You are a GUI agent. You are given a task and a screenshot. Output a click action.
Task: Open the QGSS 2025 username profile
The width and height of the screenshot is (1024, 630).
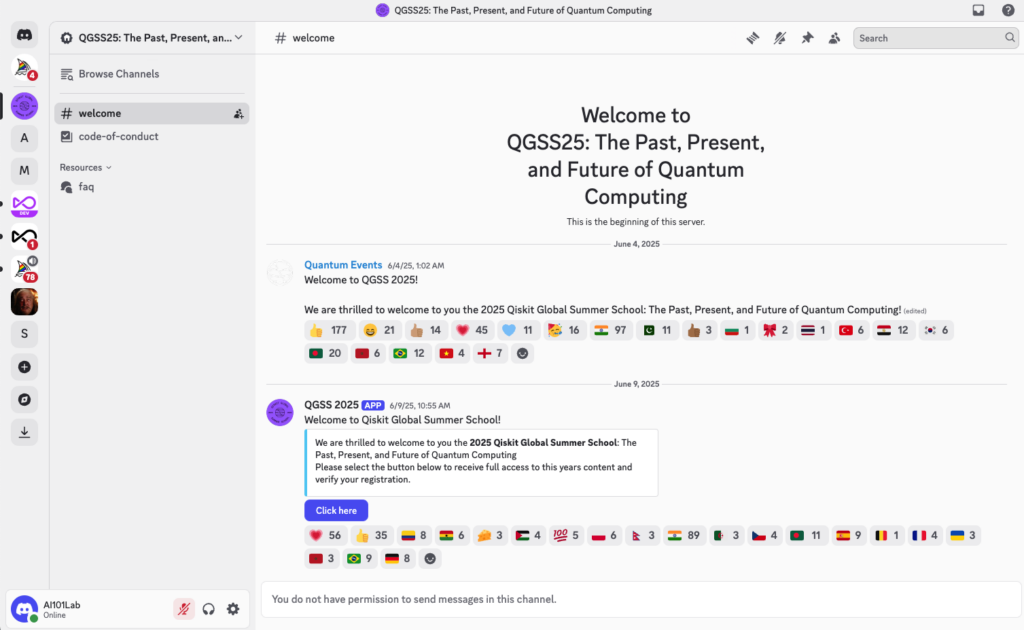coord(331,405)
